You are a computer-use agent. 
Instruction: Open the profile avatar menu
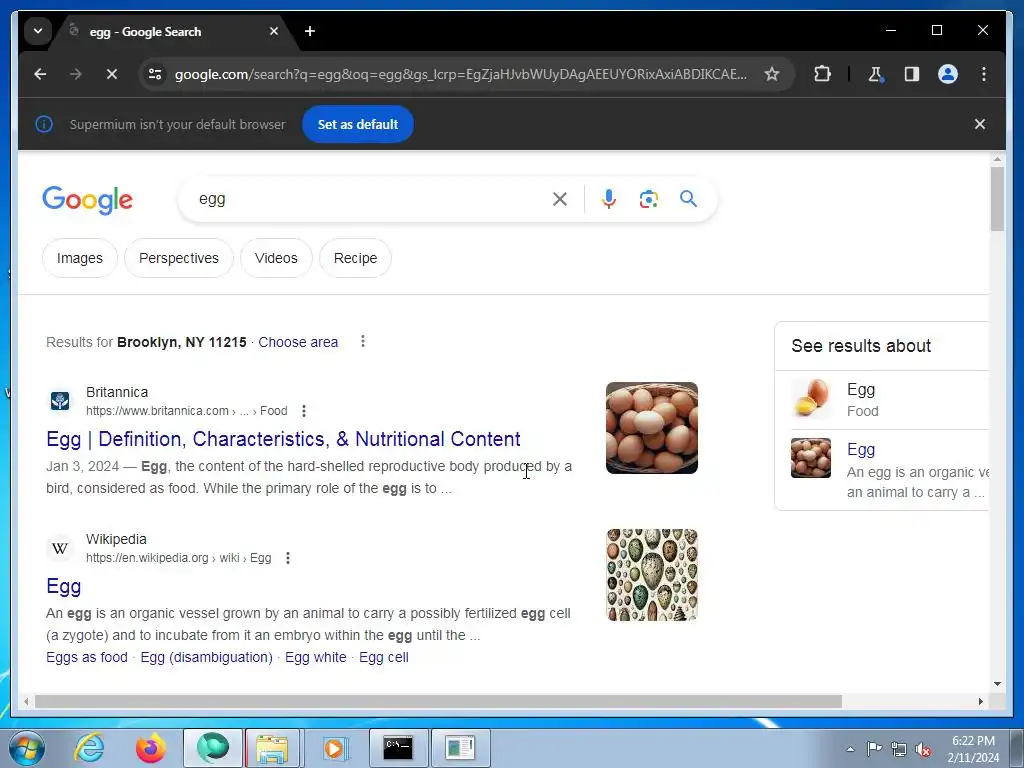948,74
